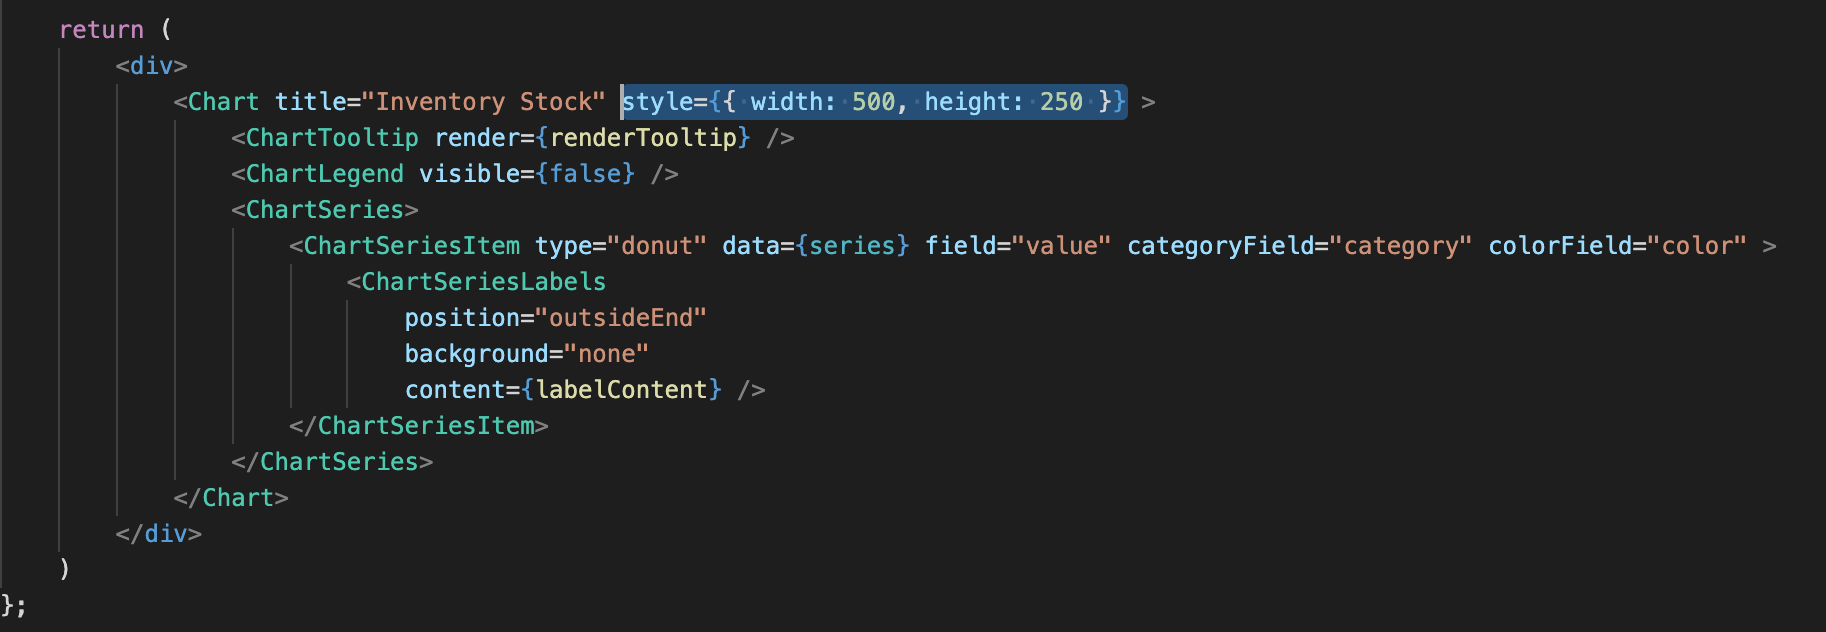Click the width value 500
This screenshot has width=1826, height=632.
873,102
